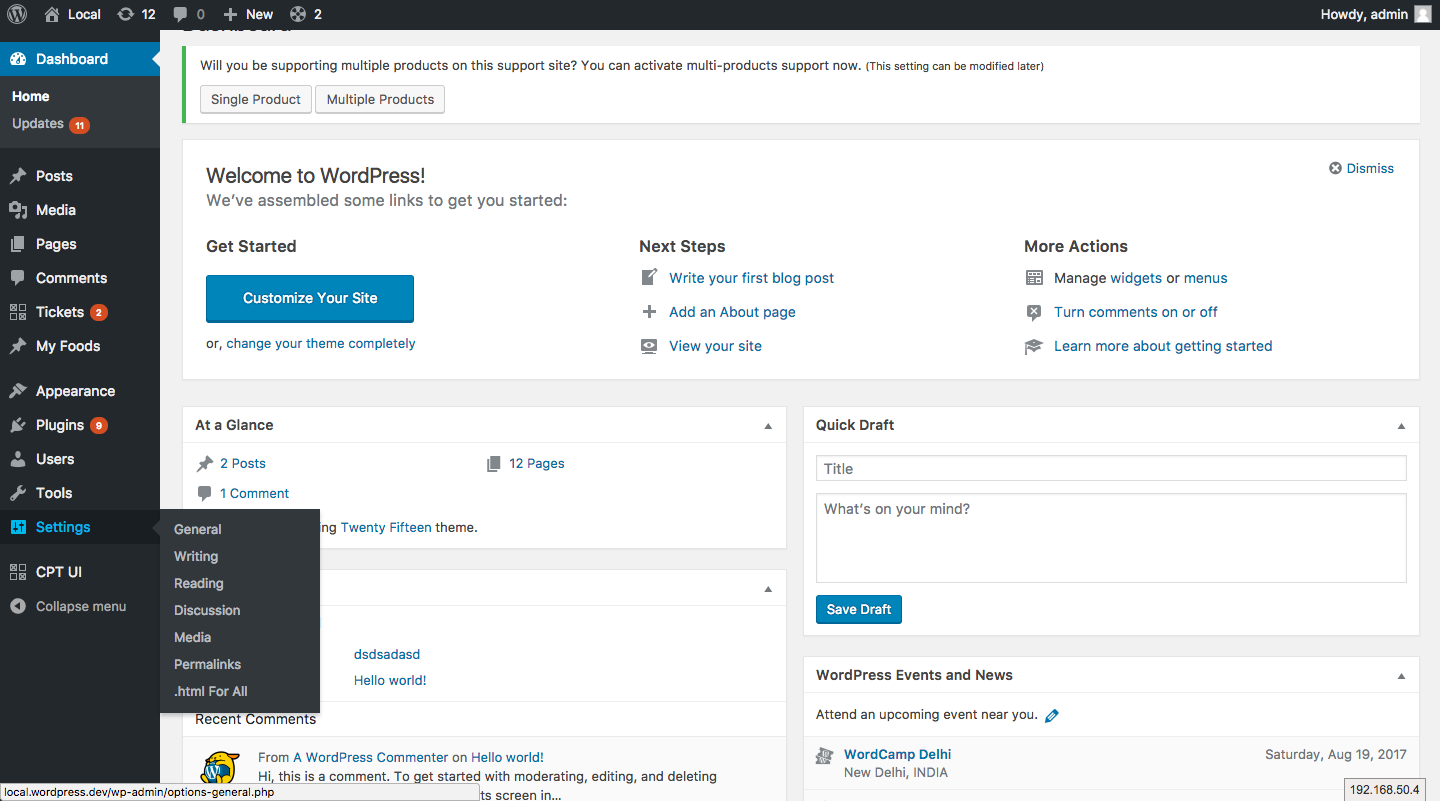This screenshot has height=801, width=1440.
Task: Open the Reading settings submenu item
Action: [x=198, y=583]
